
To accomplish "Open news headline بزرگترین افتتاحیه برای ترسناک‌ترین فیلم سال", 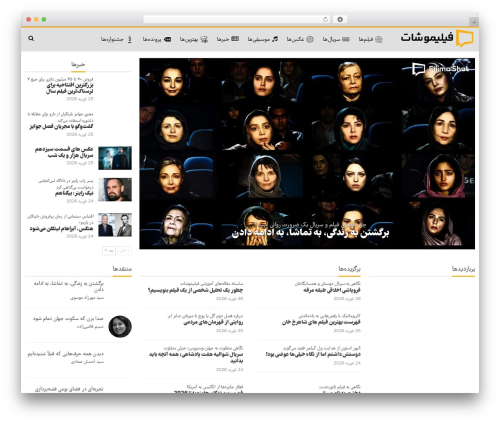I will tap(70, 88).
